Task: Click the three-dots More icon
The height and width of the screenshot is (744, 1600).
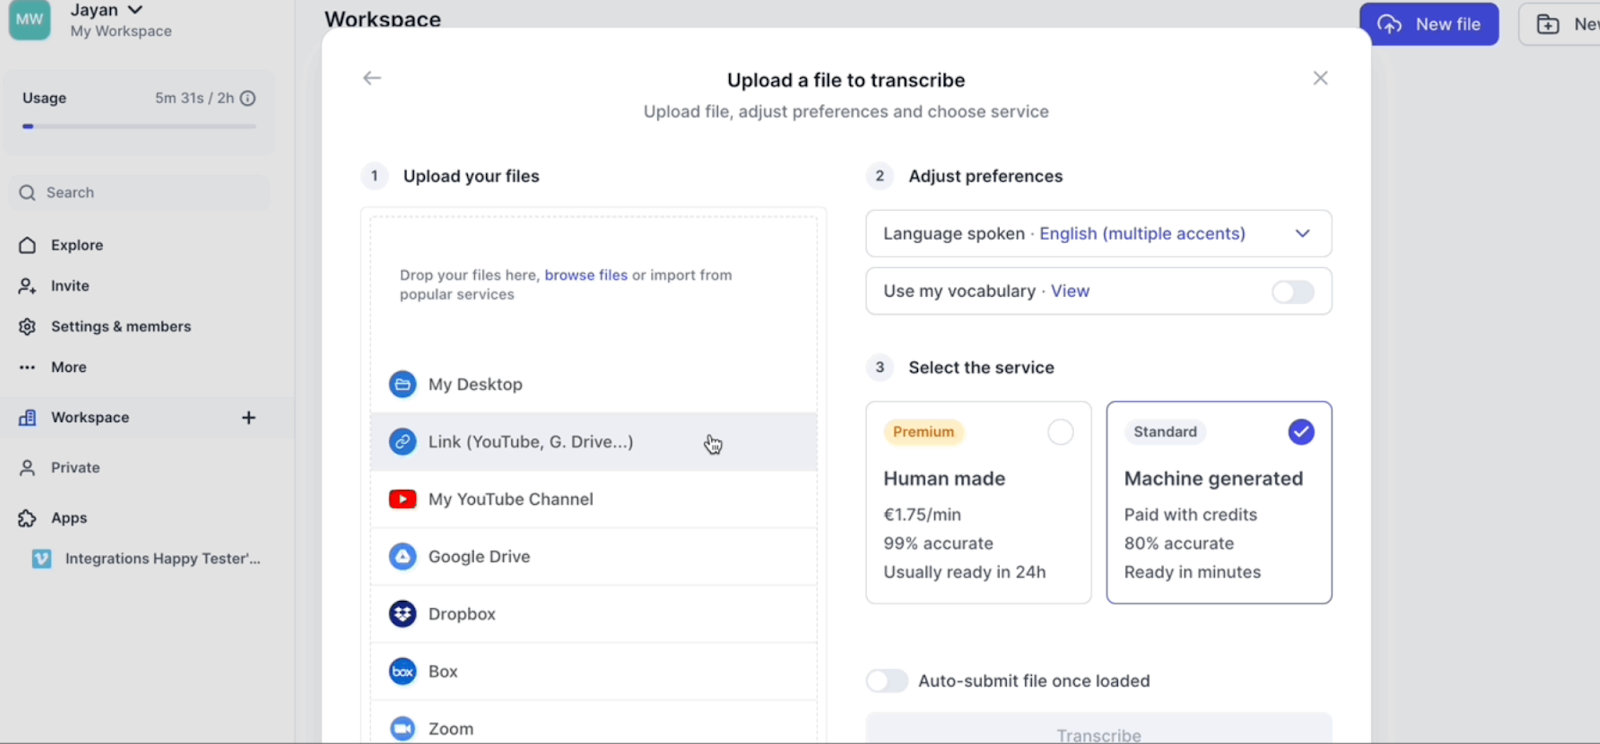Action: pos(27,368)
